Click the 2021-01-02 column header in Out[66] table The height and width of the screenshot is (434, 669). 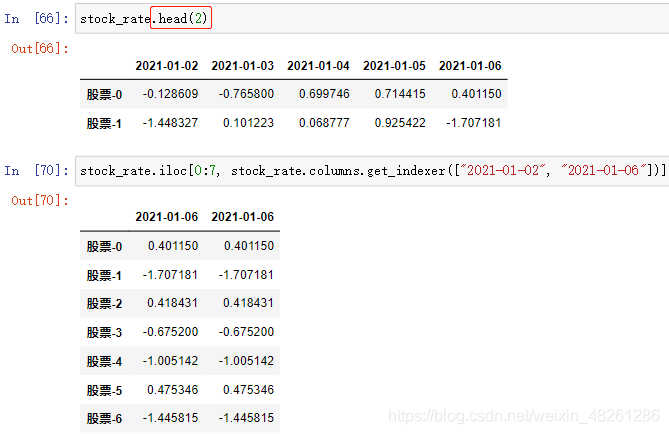point(167,66)
